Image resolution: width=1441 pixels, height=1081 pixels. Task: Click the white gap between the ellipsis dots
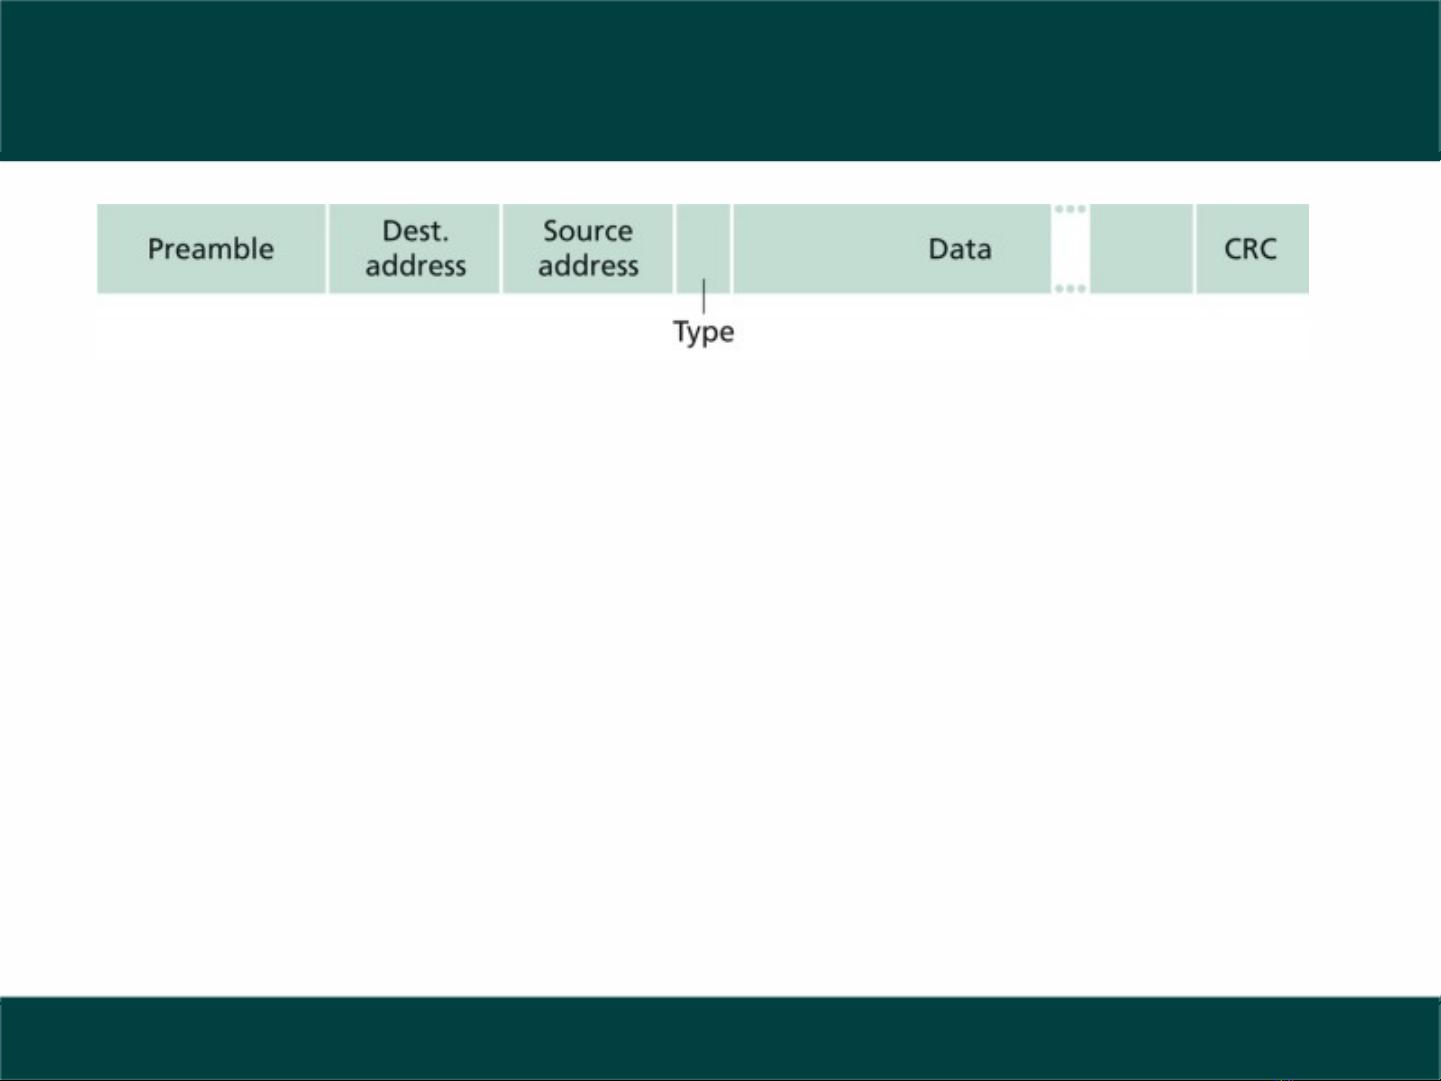(x=1070, y=249)
